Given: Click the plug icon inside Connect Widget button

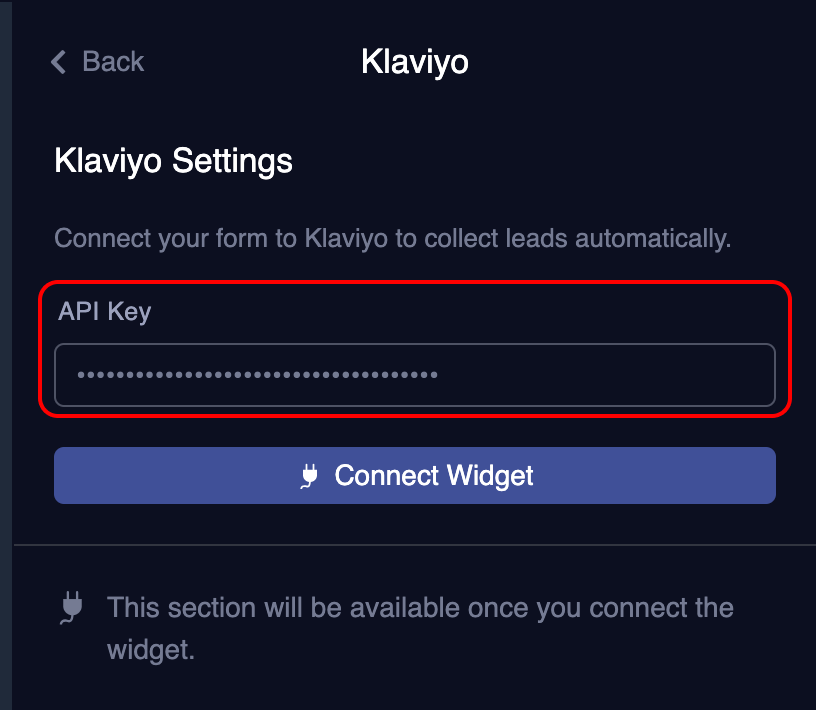Looking at the screenshot, I should point(309,476).
